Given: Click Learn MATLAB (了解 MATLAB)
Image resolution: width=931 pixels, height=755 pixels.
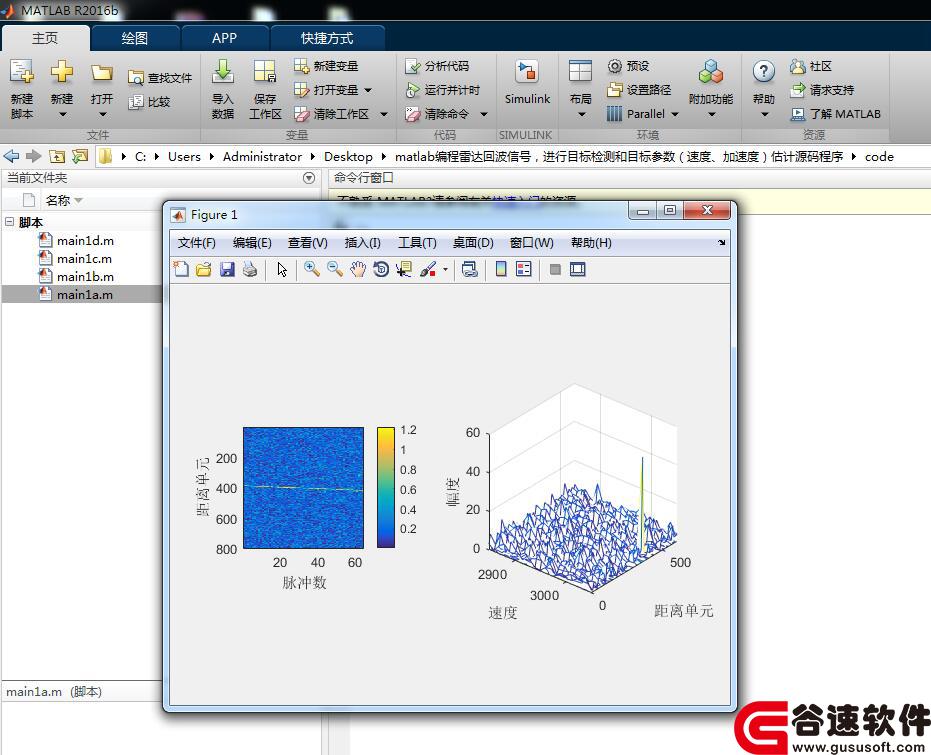Looking at the screenshot, I should click(835, 114).
